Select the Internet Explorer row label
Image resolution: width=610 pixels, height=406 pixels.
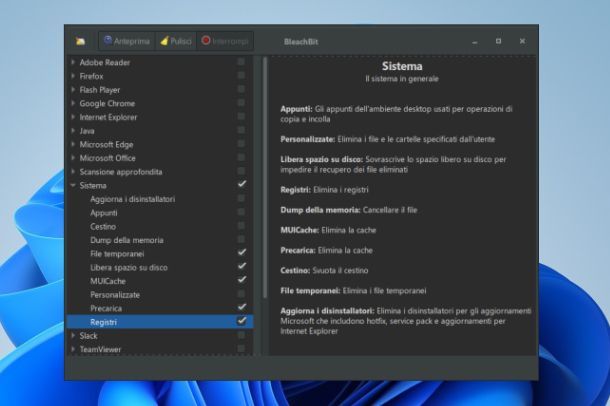pyautogui.click(x=108, y=117)
